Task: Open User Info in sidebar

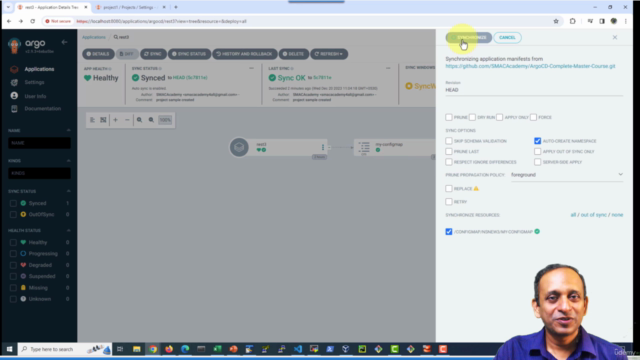Action: tap(35, 96)
